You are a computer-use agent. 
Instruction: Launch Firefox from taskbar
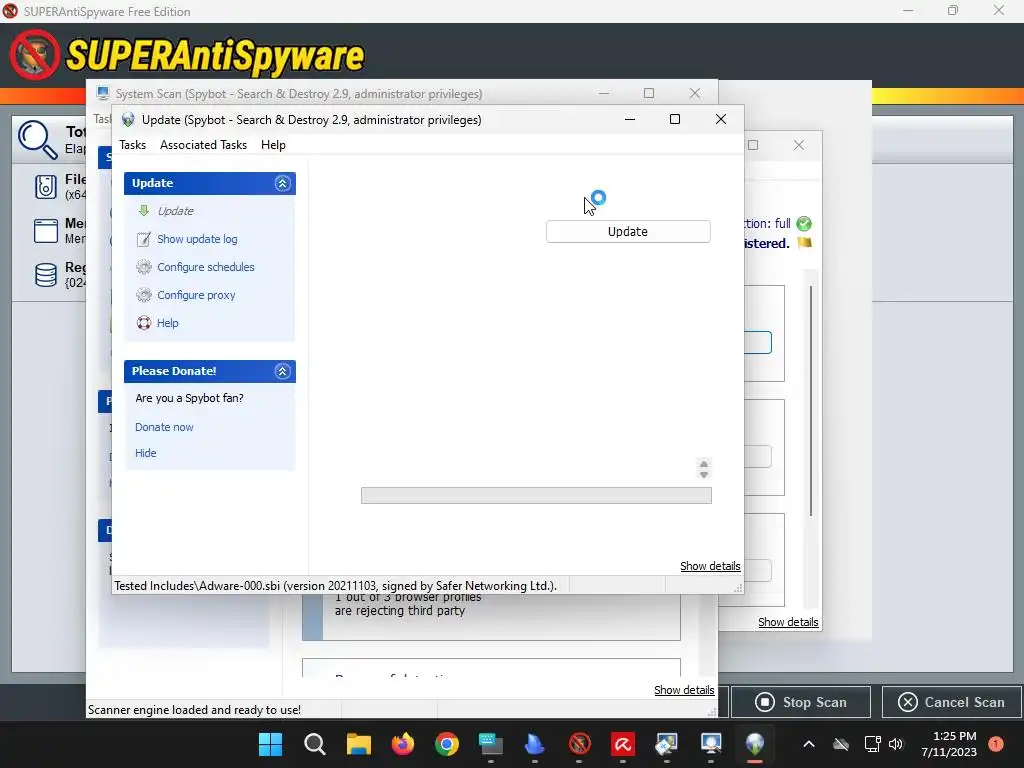[403, 744]
